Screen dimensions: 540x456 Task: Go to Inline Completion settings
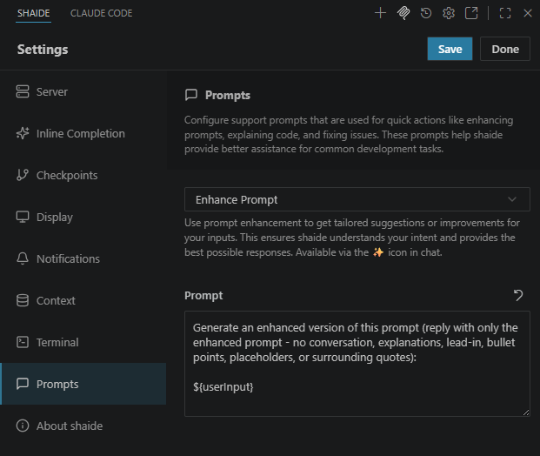click(83, 134)
